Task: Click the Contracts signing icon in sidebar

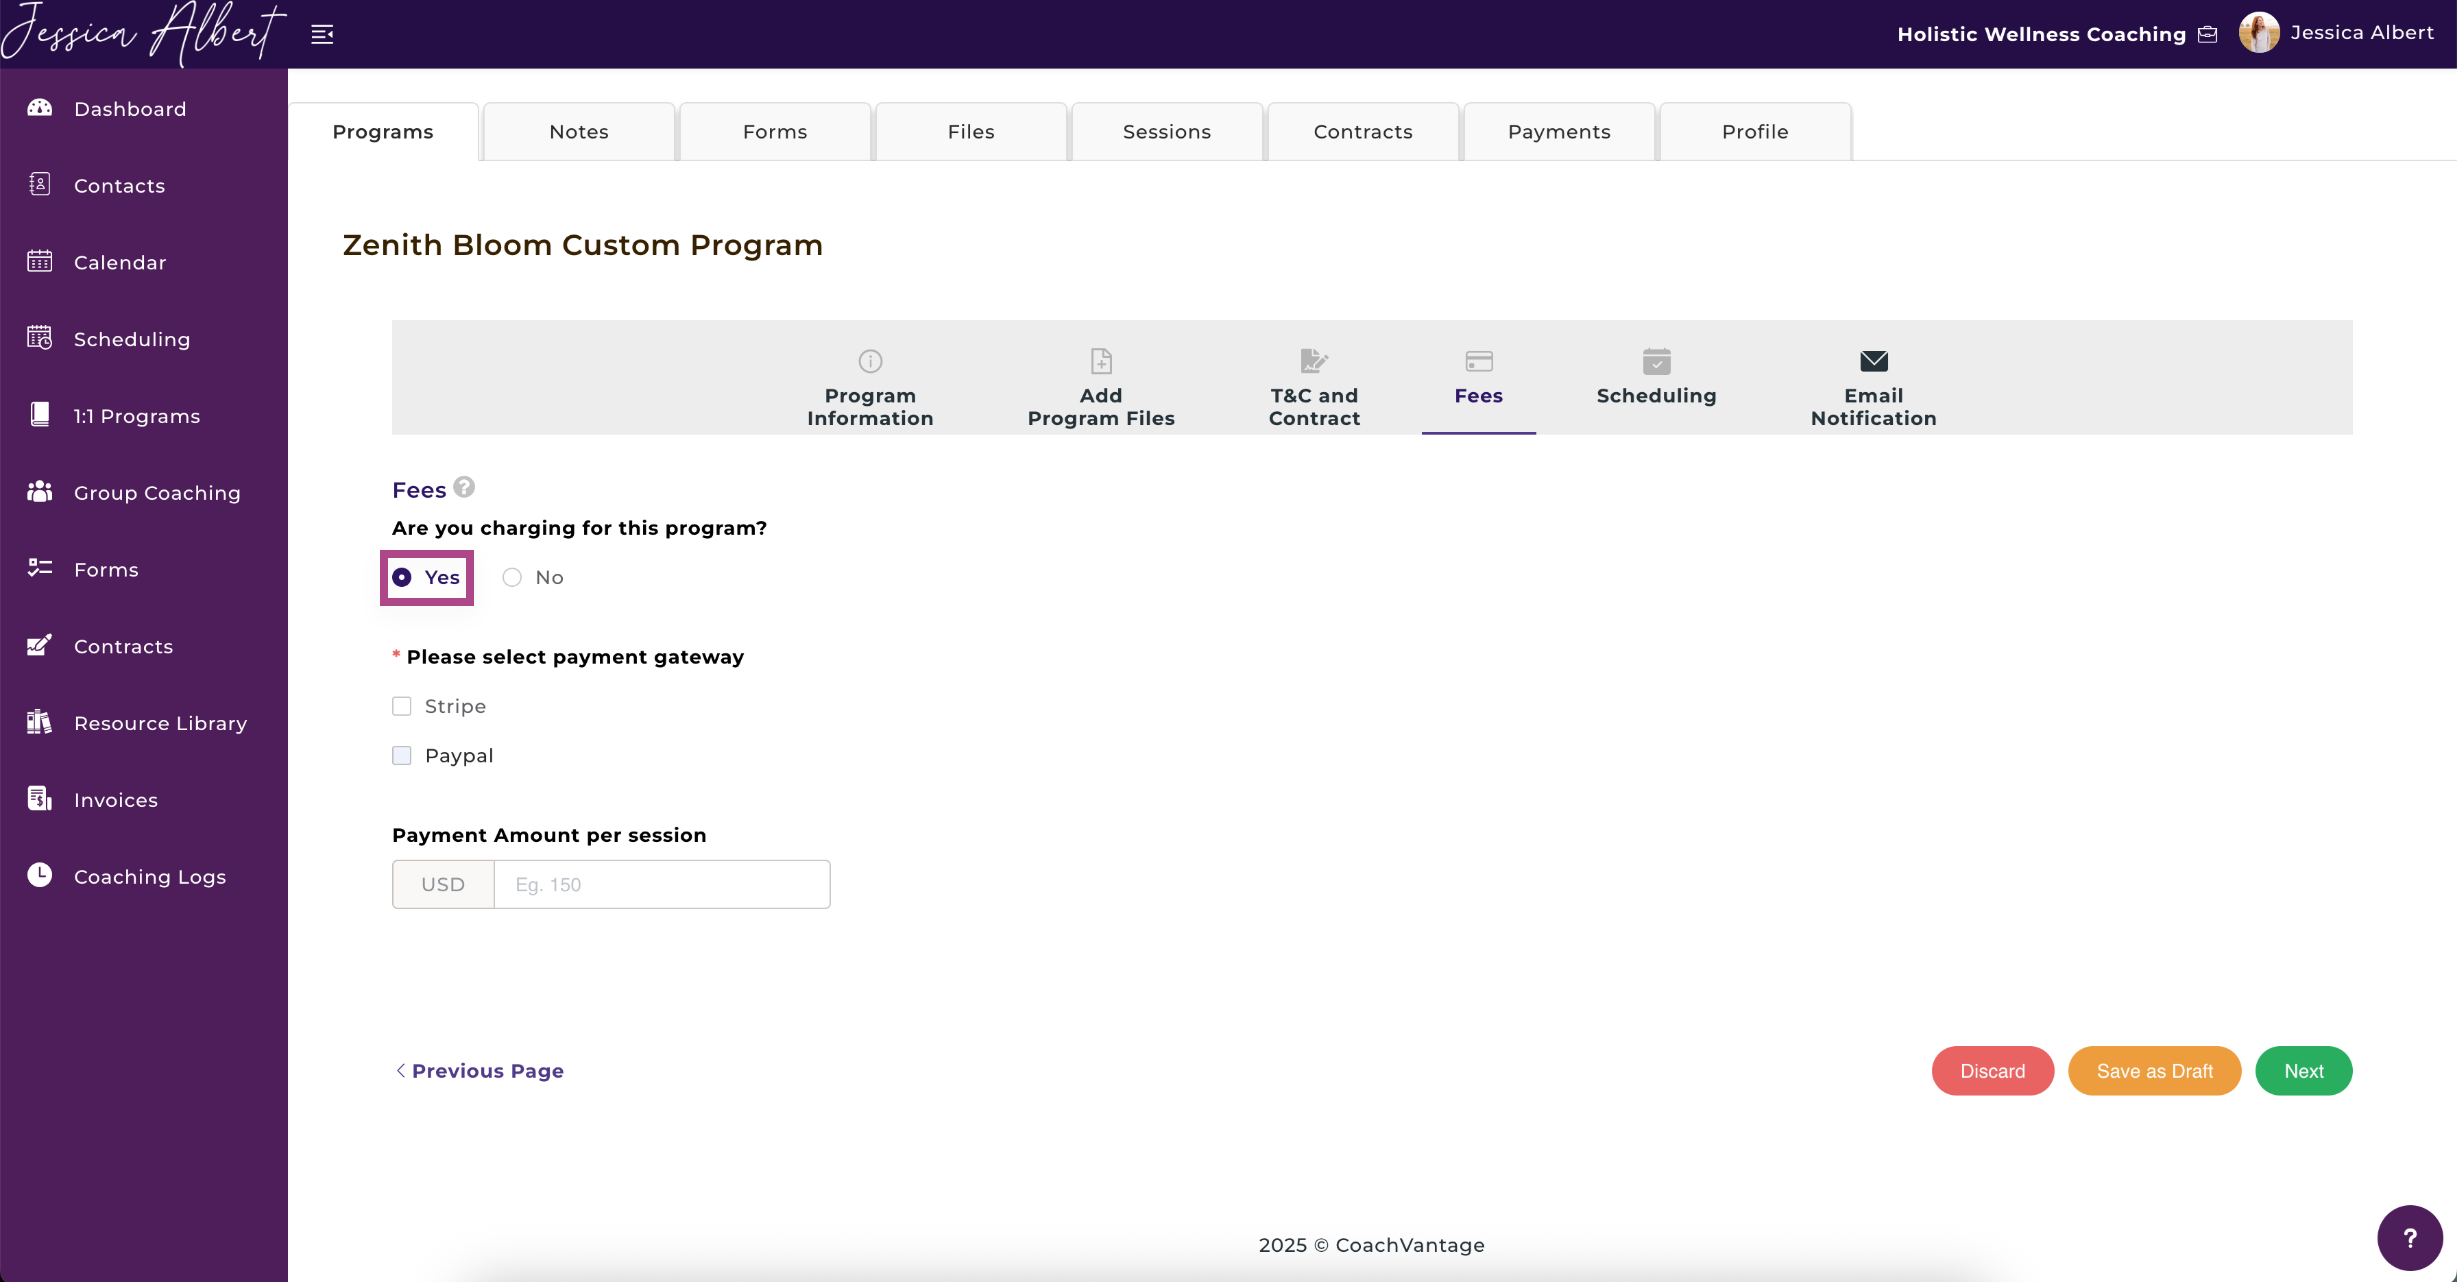Action: (39, 645)
